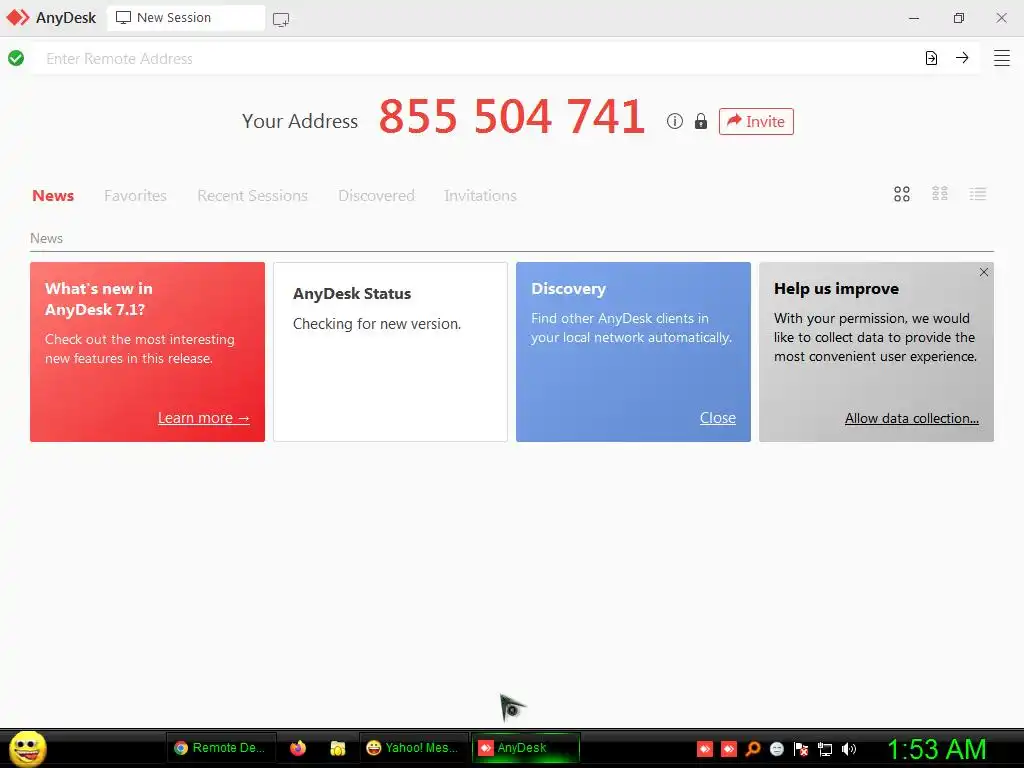Click Close link on Discovery card
The height and width of the screenshot is (768, 1024).
pyautogui.click(x=718, y=418)
